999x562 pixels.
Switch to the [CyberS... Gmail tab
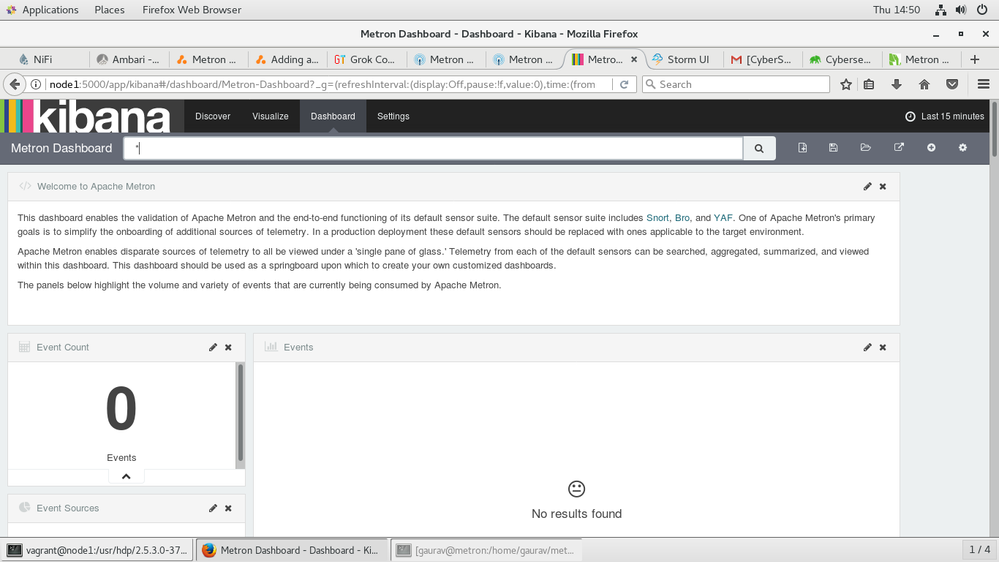(x=763, y=59)
